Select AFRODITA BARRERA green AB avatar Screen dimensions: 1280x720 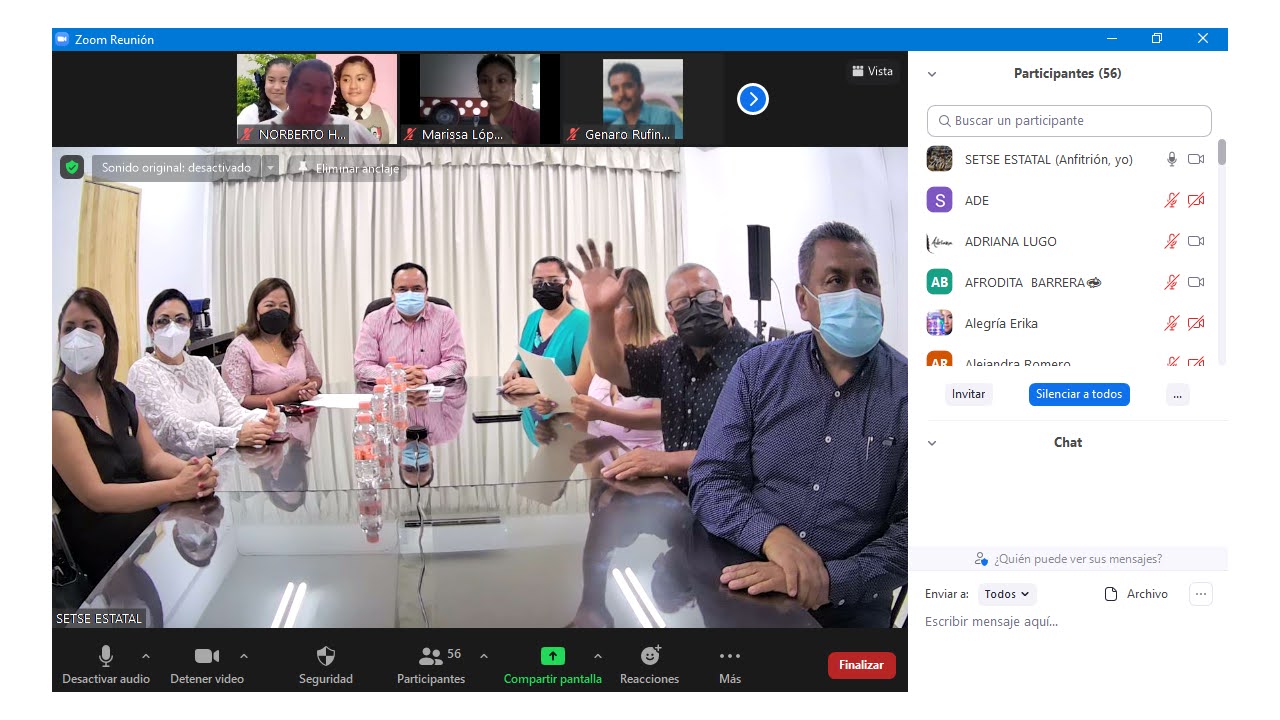939,282
